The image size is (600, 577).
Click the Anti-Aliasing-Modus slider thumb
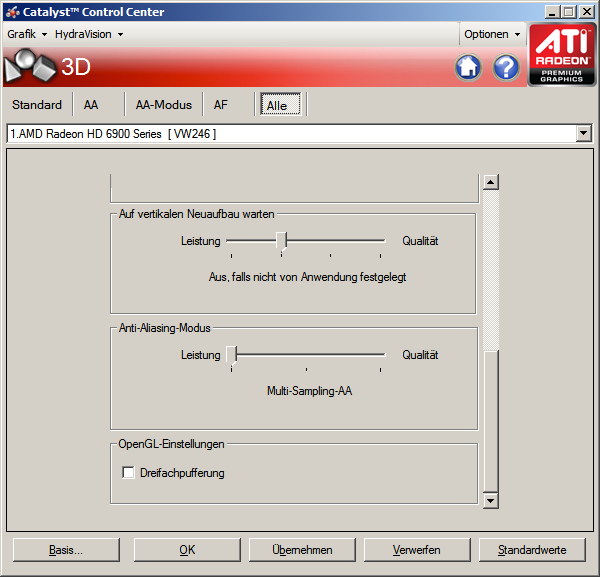click(x=232, y=355)
